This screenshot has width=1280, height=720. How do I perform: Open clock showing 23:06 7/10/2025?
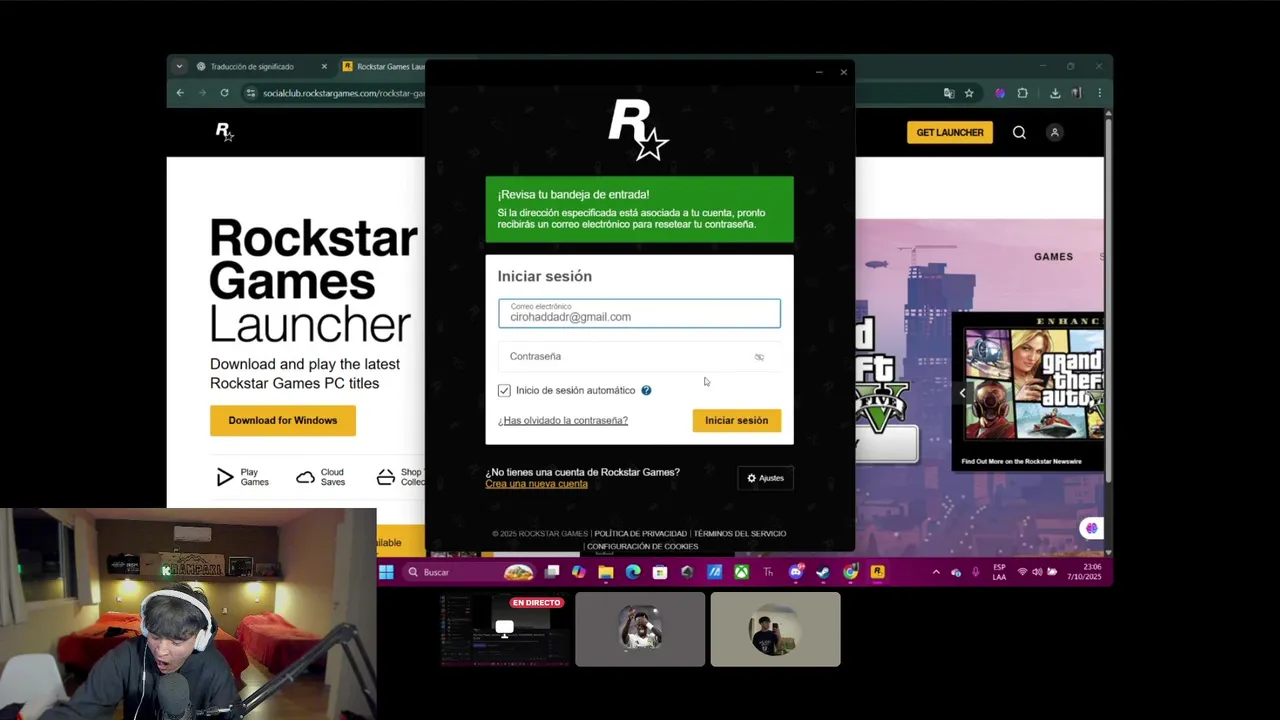1083,572
